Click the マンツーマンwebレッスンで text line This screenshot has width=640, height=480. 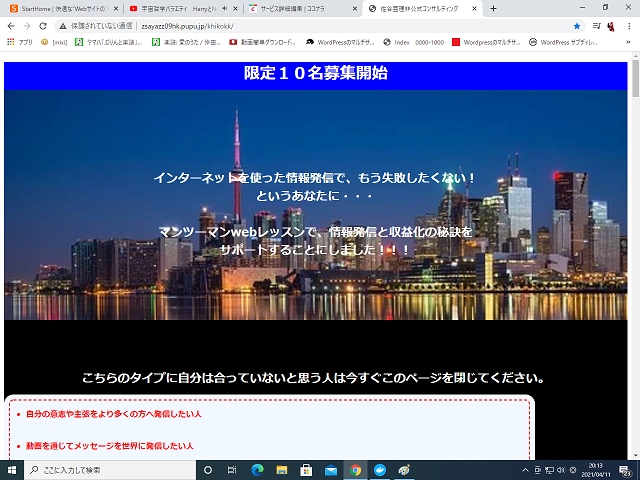click(x=316, y=232)
